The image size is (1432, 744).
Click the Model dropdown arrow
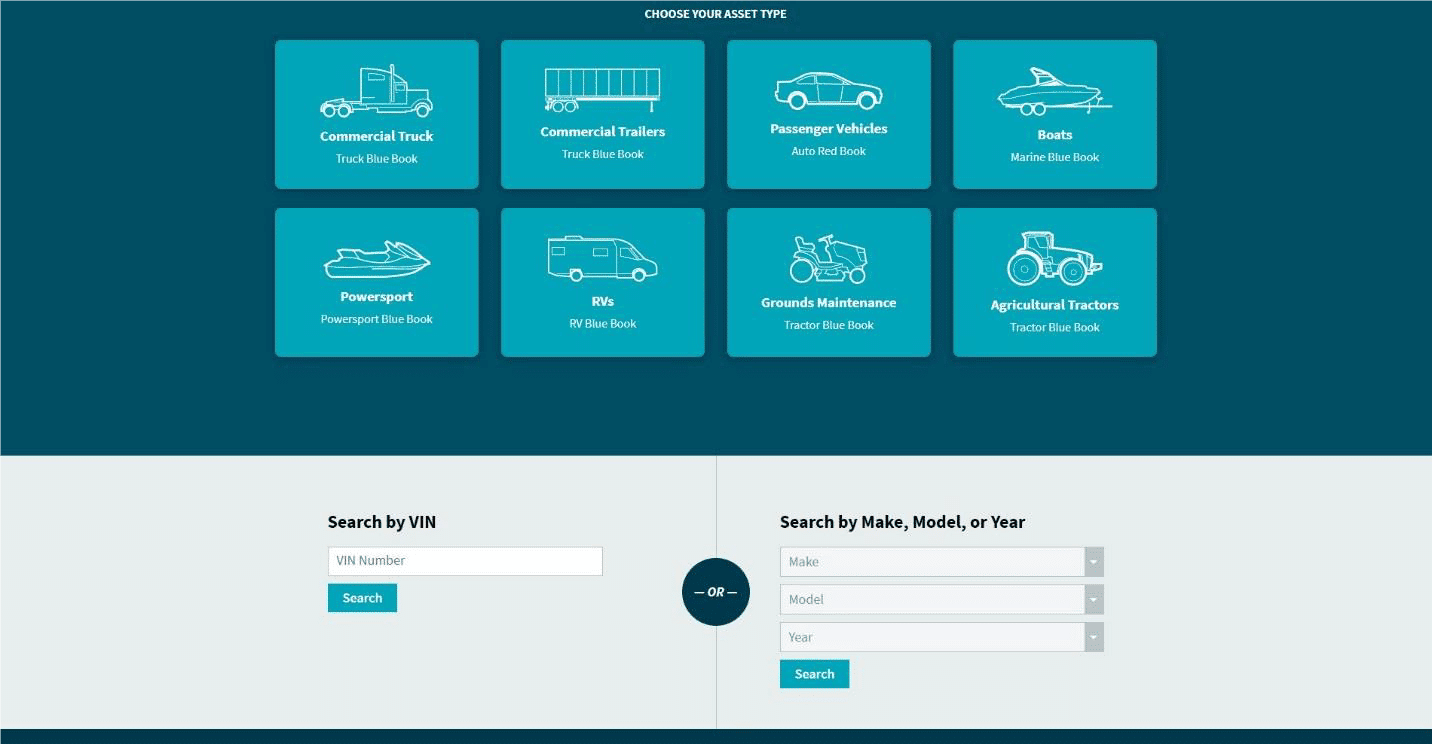click(1094, 600)
